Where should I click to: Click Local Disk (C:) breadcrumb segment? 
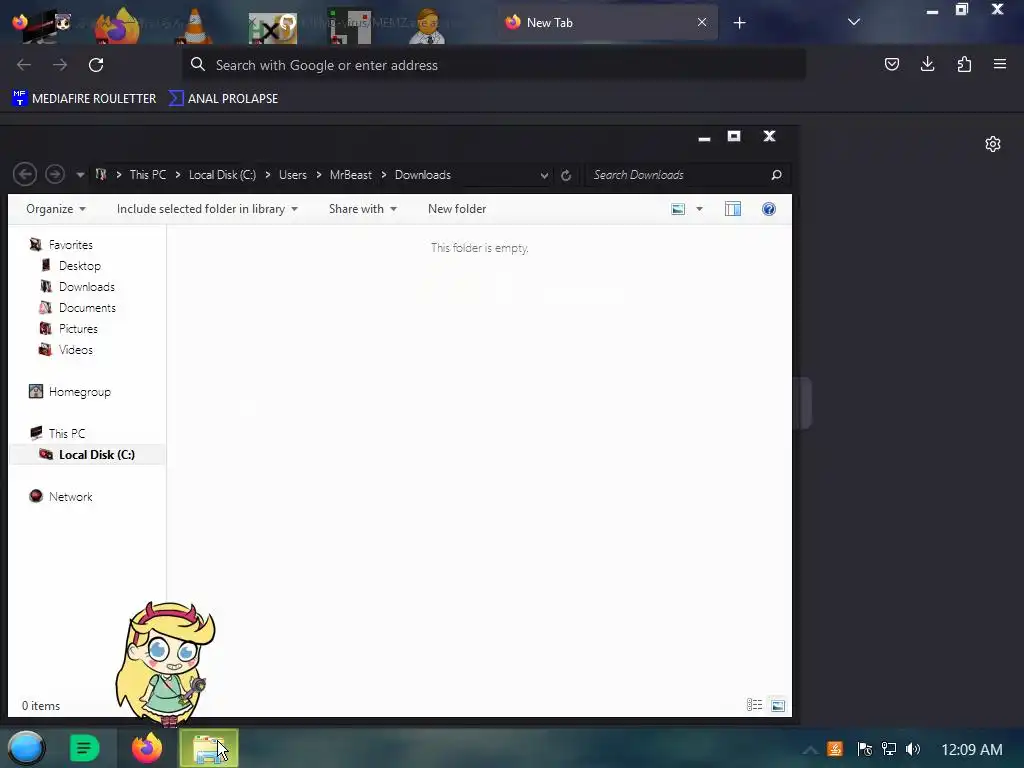click(222, 175)
